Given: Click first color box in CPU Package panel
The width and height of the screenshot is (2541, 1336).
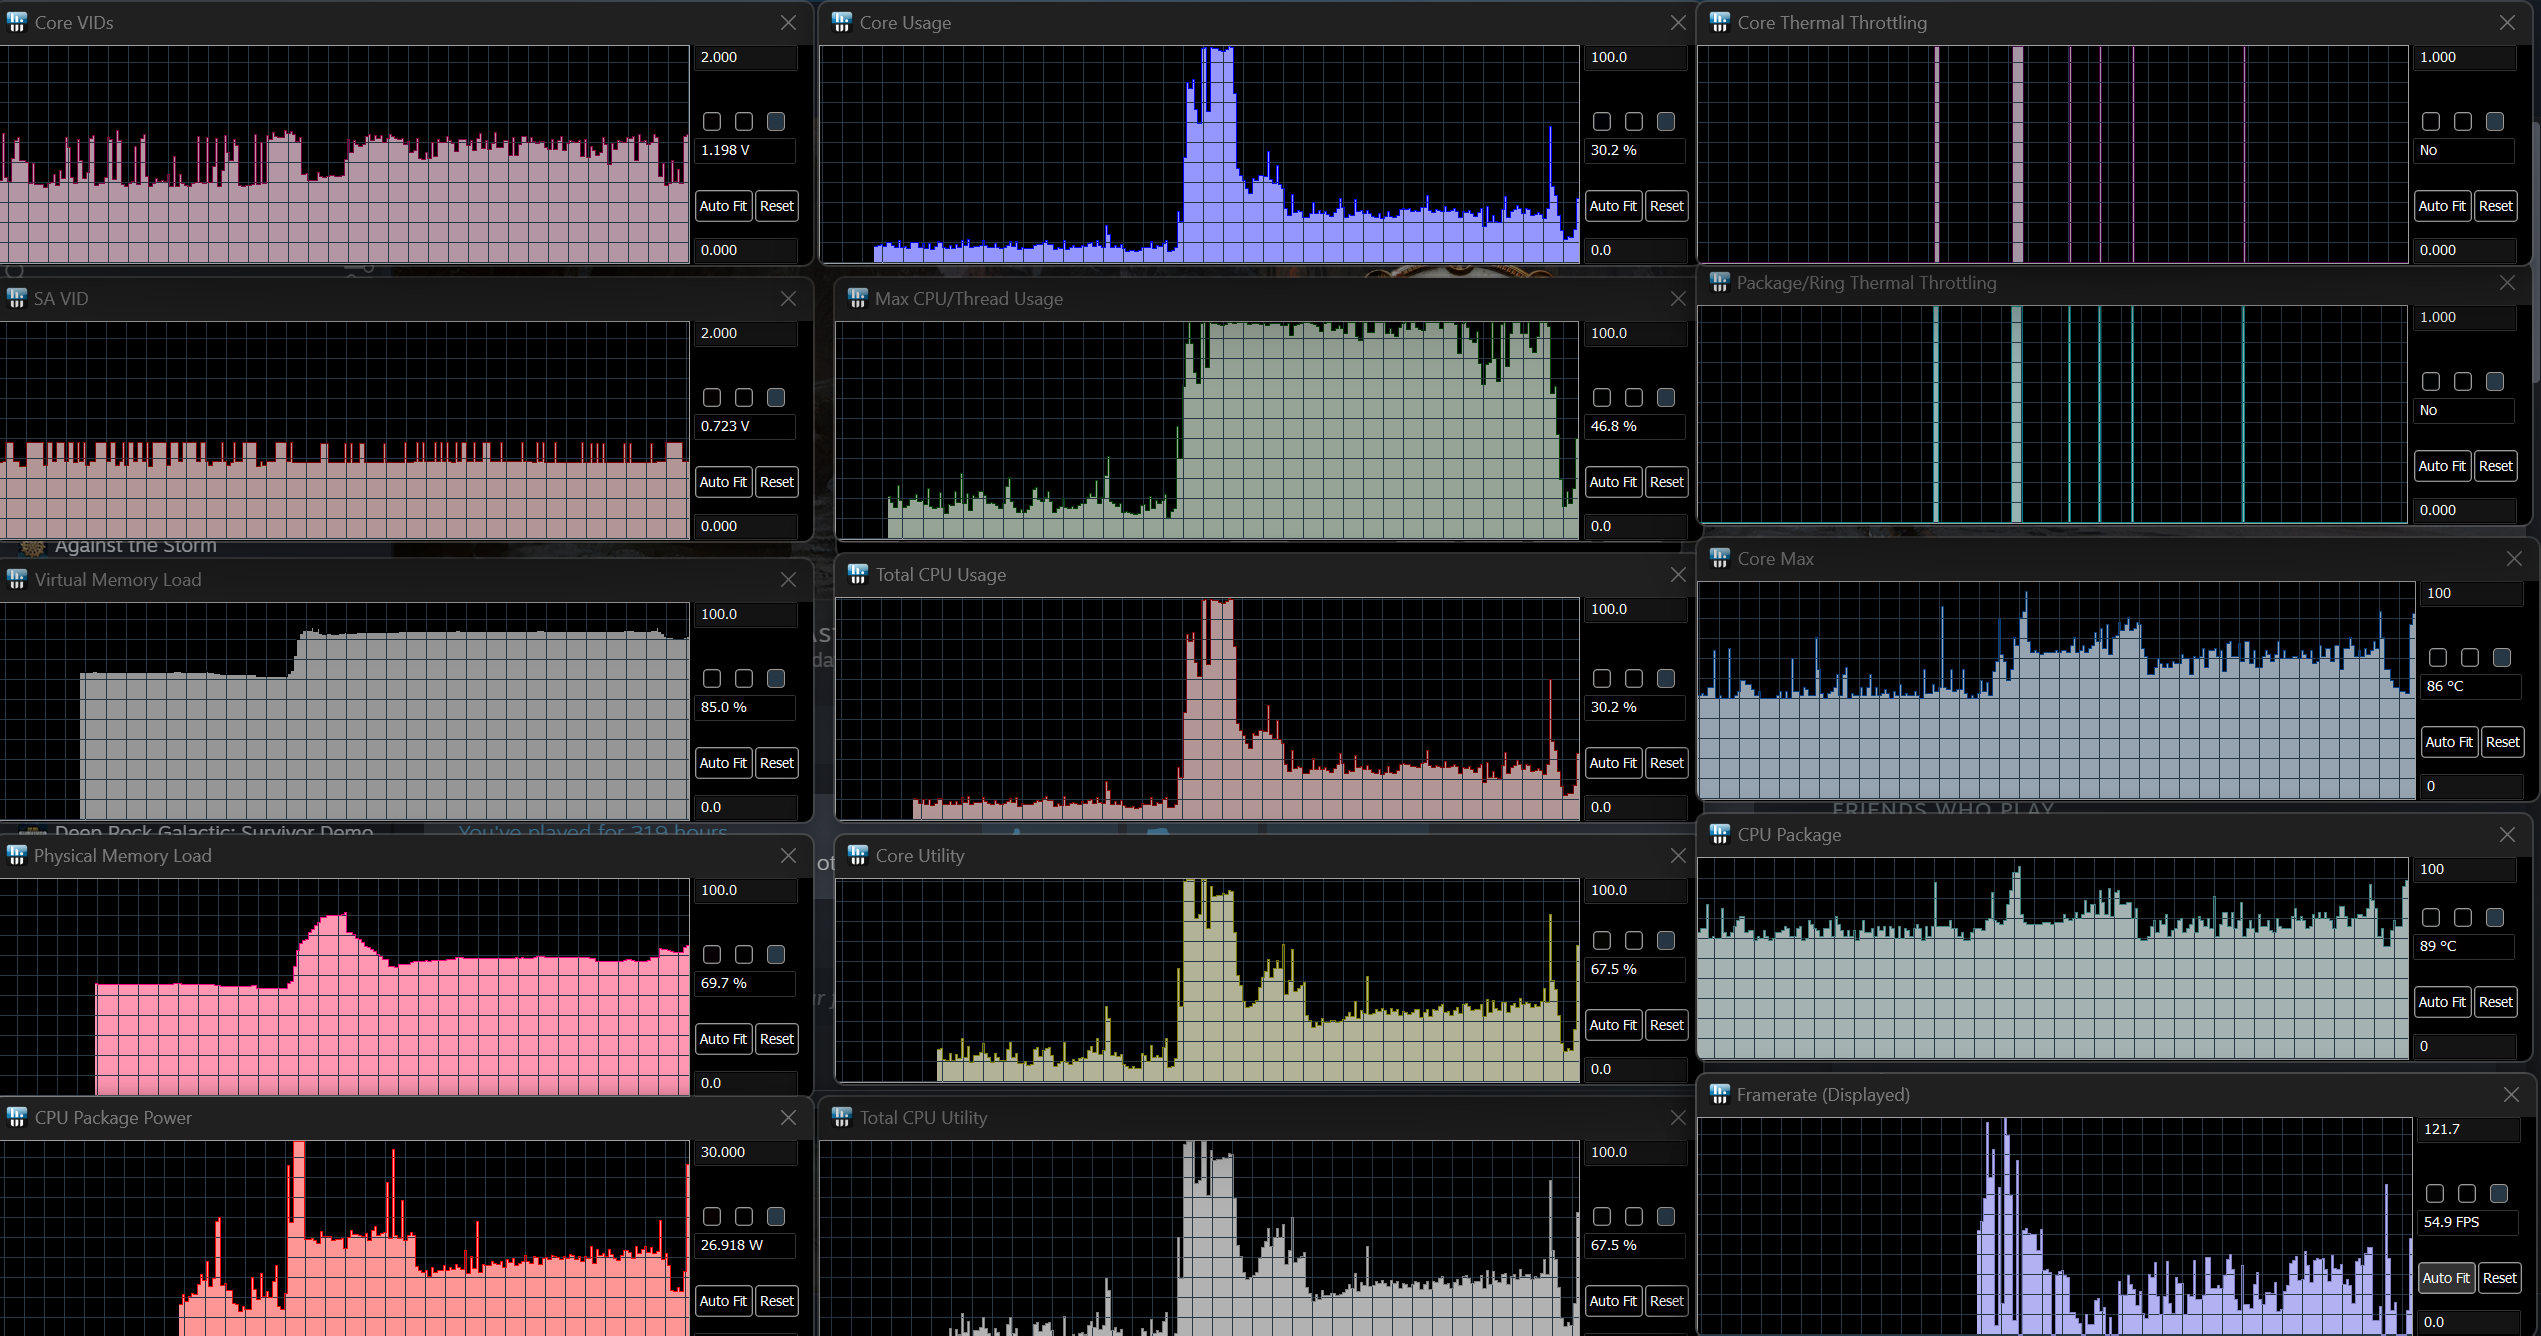Looking at the screenshot, I should point(2431,917).
